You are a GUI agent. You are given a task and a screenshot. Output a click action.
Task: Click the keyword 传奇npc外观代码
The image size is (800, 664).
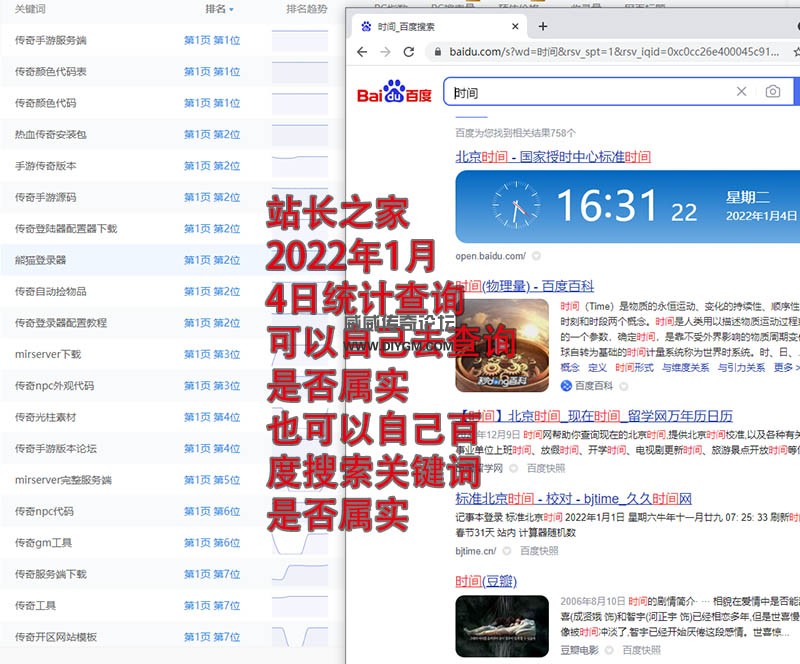click(54, 386)
